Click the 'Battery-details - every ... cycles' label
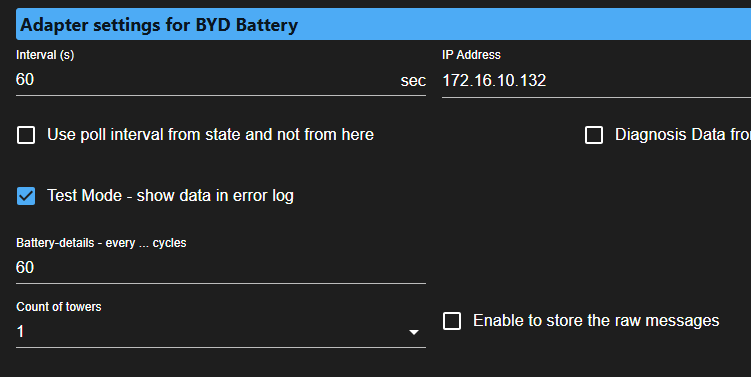Image resolution: width=751 pixels, height=377 pixels. tap(101, 243)
